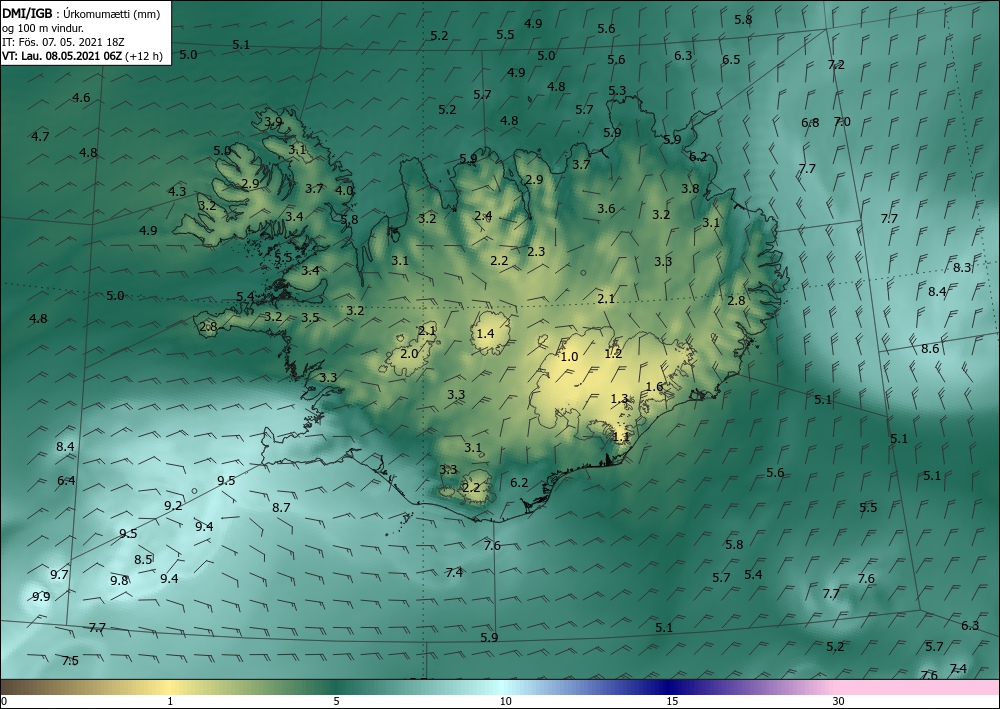The image size is (1000, 709).
Task: Click the 8.5 map value
Action: point(143,559)
